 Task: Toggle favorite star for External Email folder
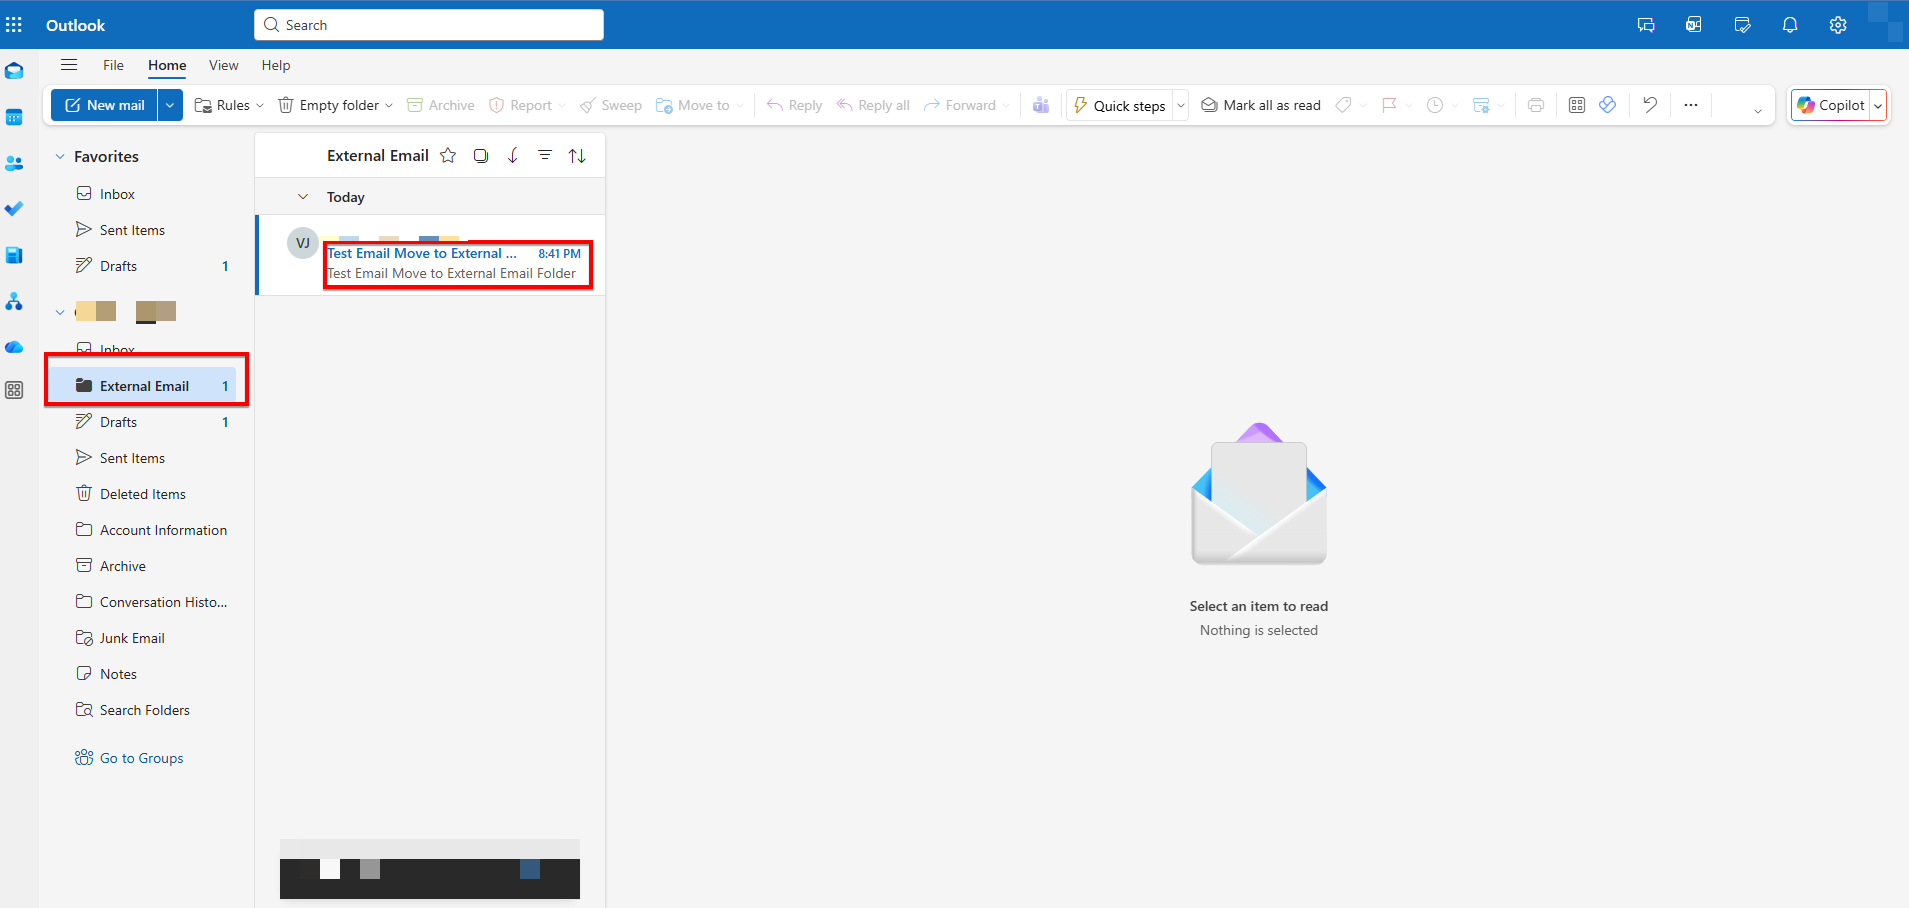click(x=447, y=155)
